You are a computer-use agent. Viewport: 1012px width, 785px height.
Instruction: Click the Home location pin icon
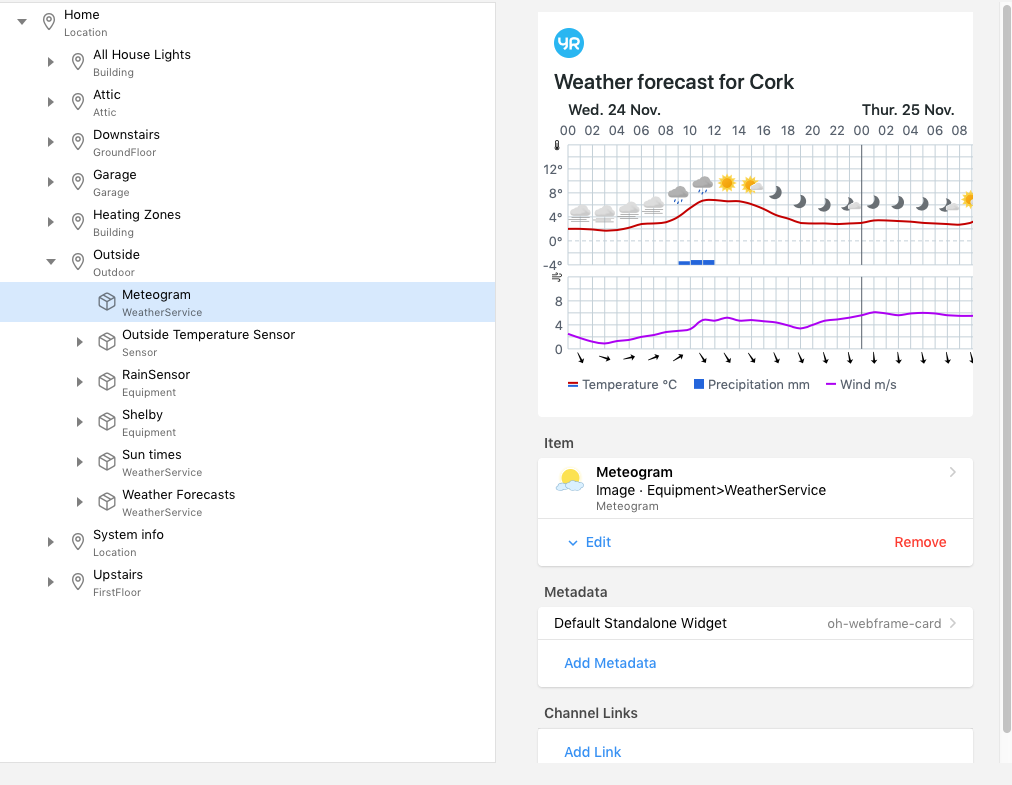49,22
